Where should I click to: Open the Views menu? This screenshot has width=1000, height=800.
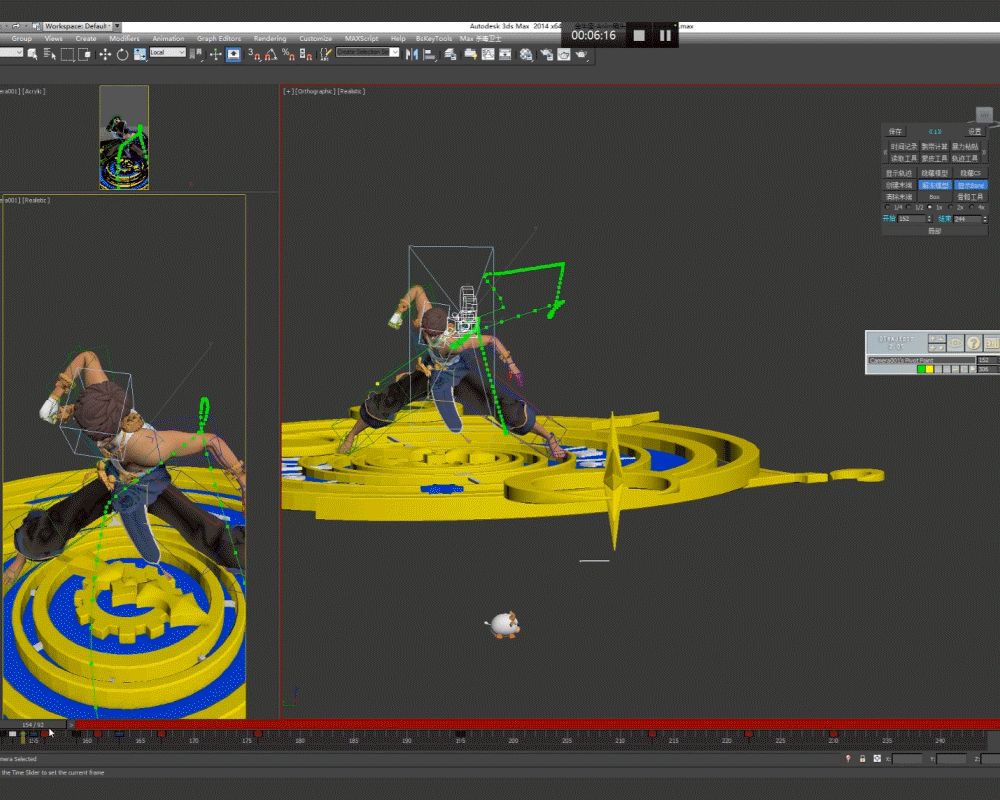[x=54, y=39]
